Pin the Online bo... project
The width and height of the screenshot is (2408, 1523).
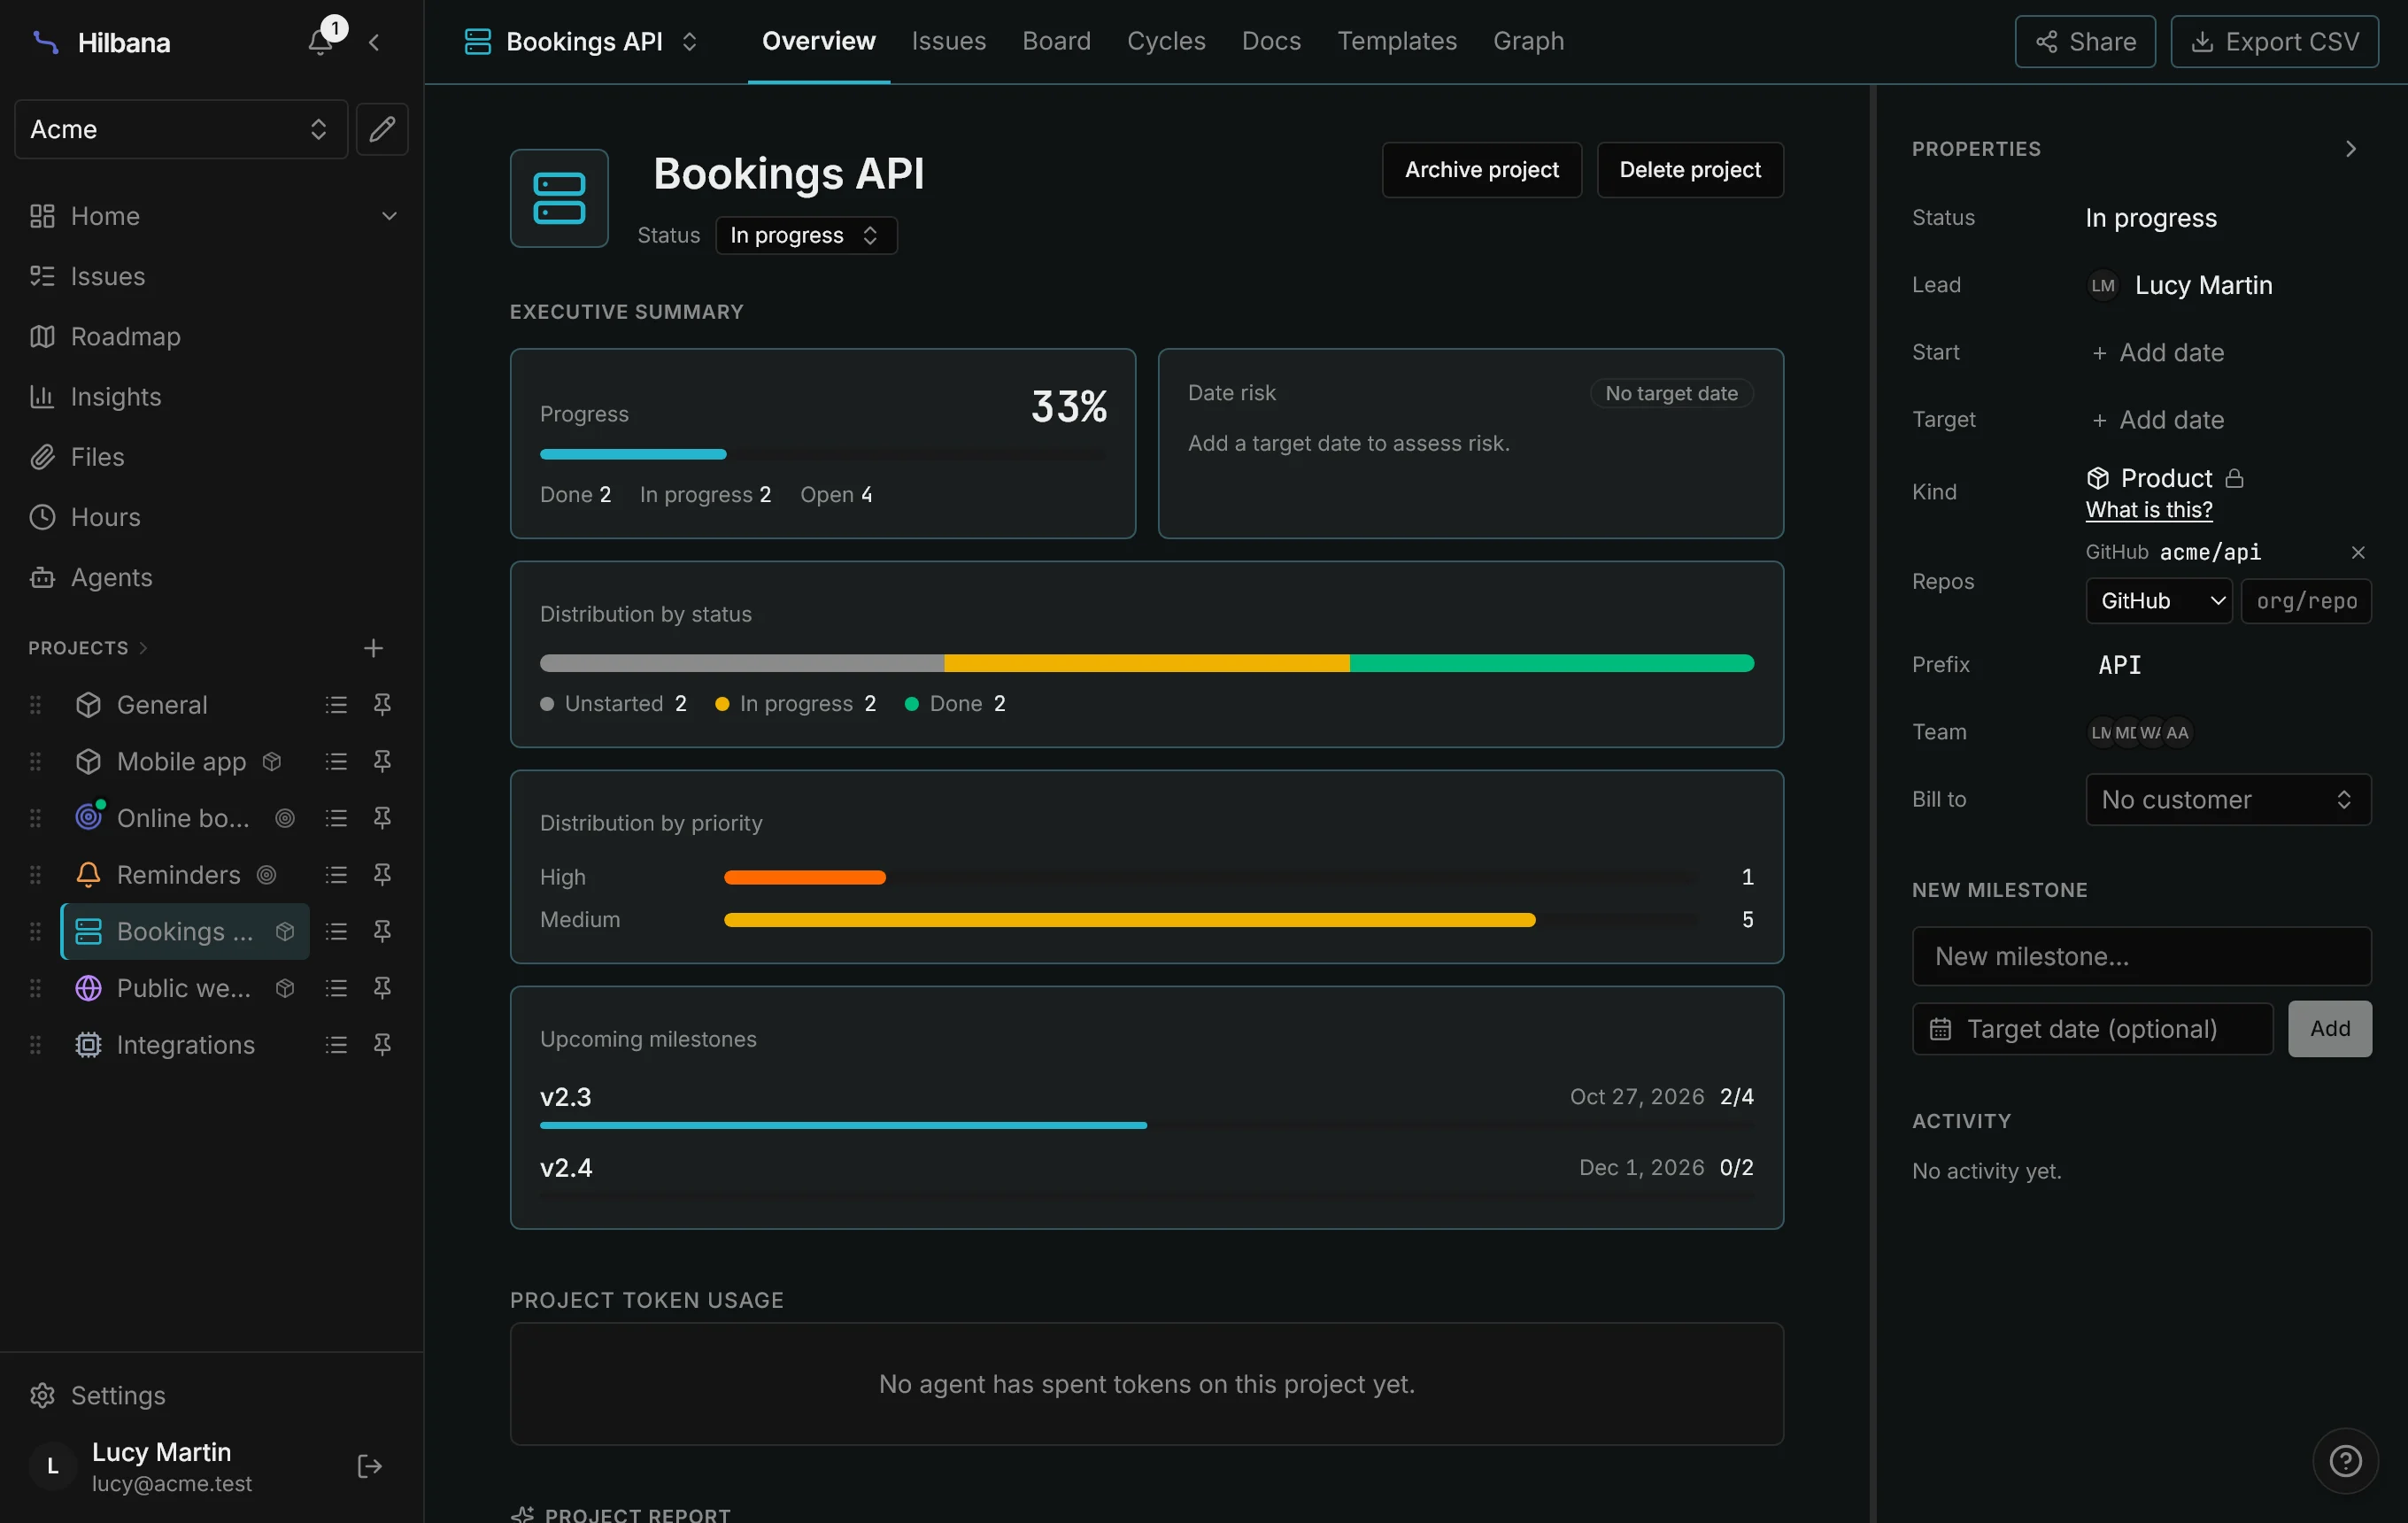(x=382, y=818)
